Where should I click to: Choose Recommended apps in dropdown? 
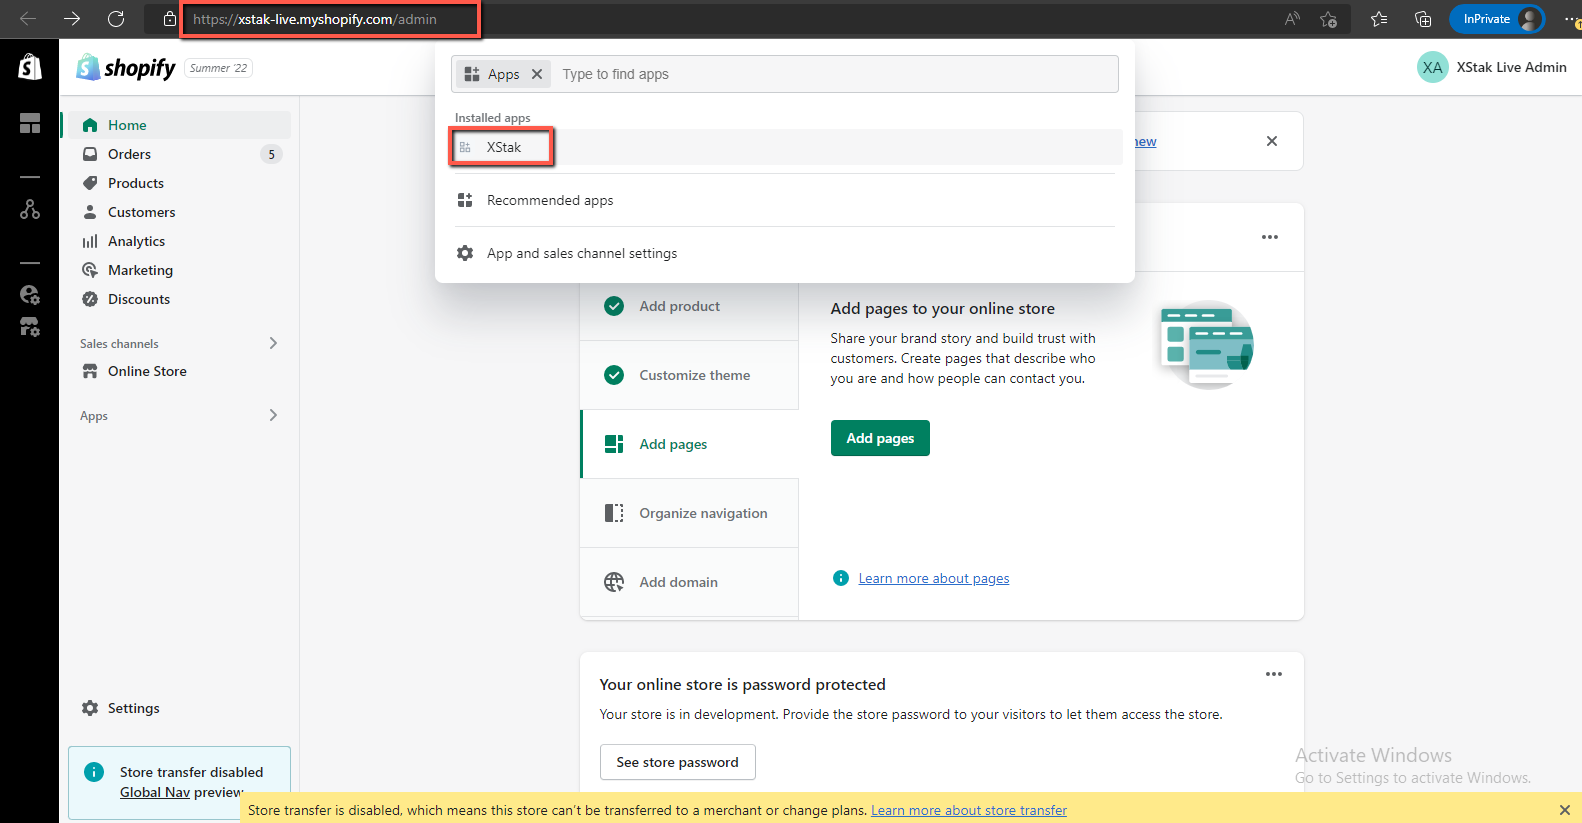[550, 200]
